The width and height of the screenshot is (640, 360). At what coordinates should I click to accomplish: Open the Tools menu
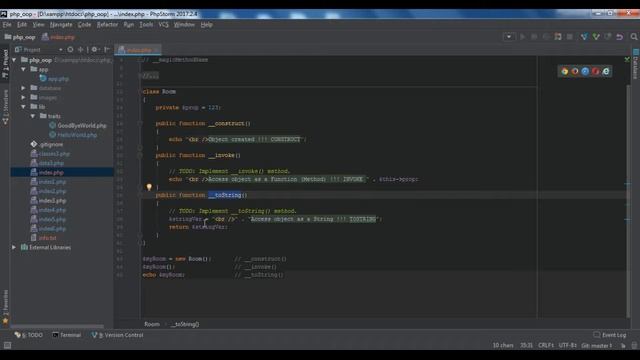[x=146, y=24]
